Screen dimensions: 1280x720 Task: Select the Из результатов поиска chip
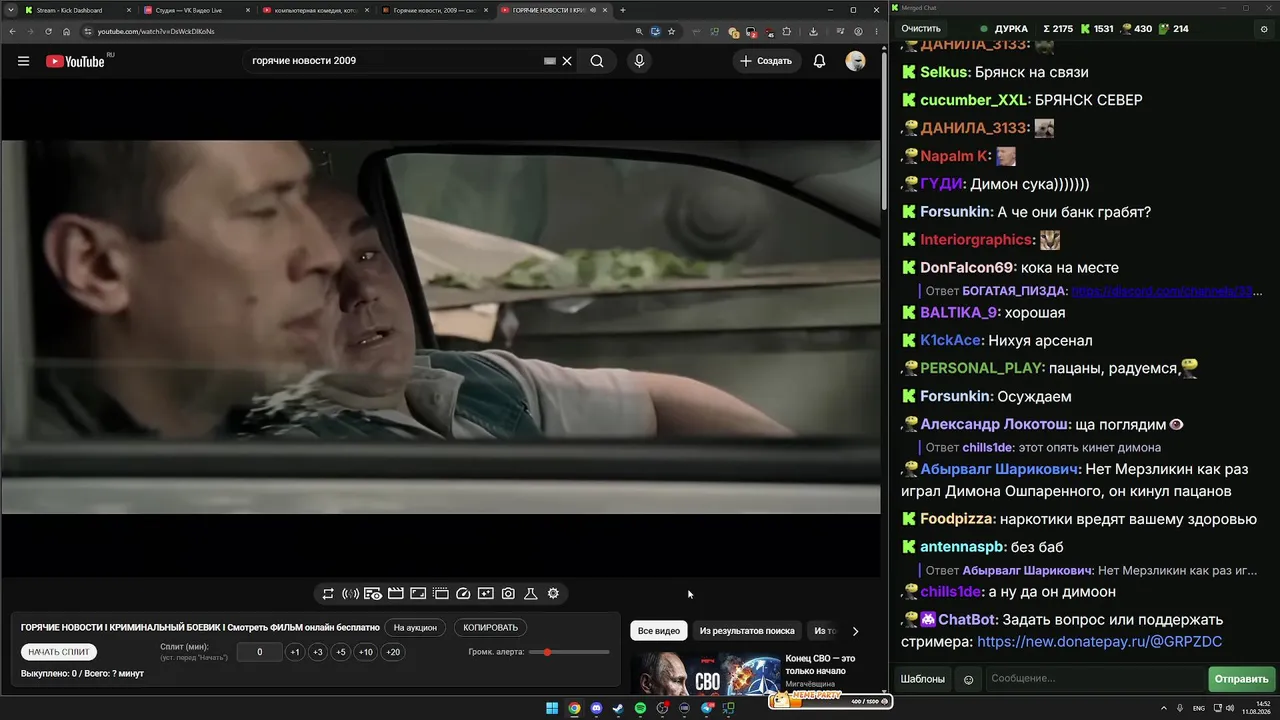[x=747, y=631]
